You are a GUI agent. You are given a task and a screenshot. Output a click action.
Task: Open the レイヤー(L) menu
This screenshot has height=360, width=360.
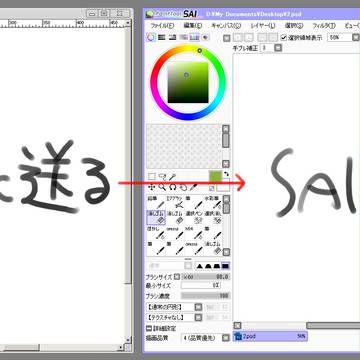click(263, 25)
